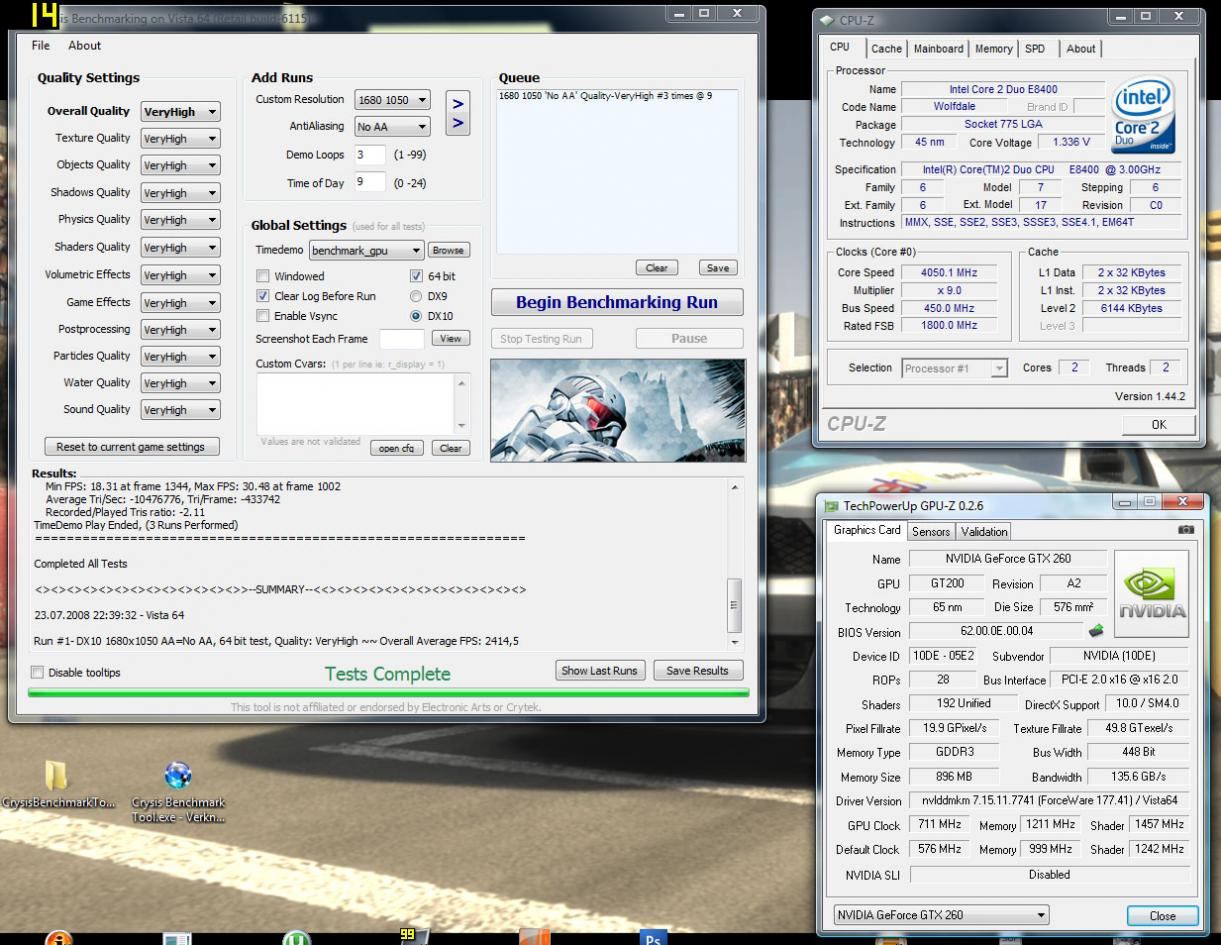Click the Intel Core 2 Duo logo in CPU-Z
Screen dimensions: 1221x945
pyautogui.click(x=1144, y=117)
